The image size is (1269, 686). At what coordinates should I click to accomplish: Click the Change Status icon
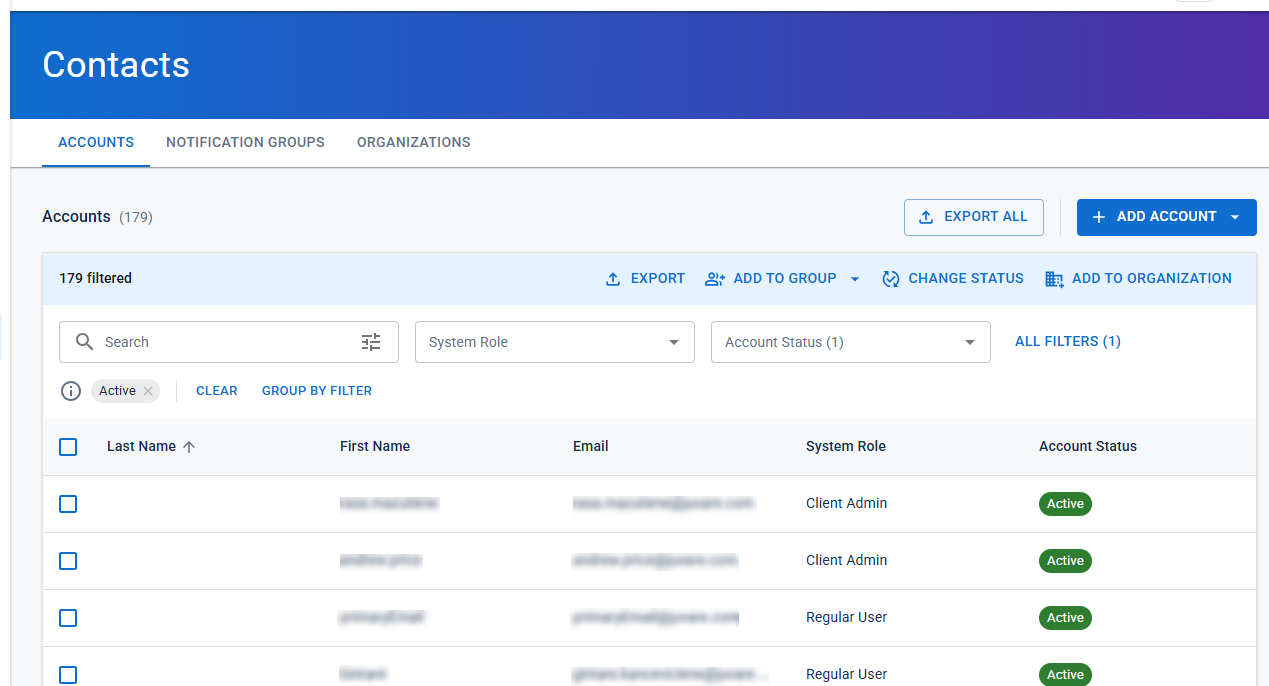click(x=891, y=279)
